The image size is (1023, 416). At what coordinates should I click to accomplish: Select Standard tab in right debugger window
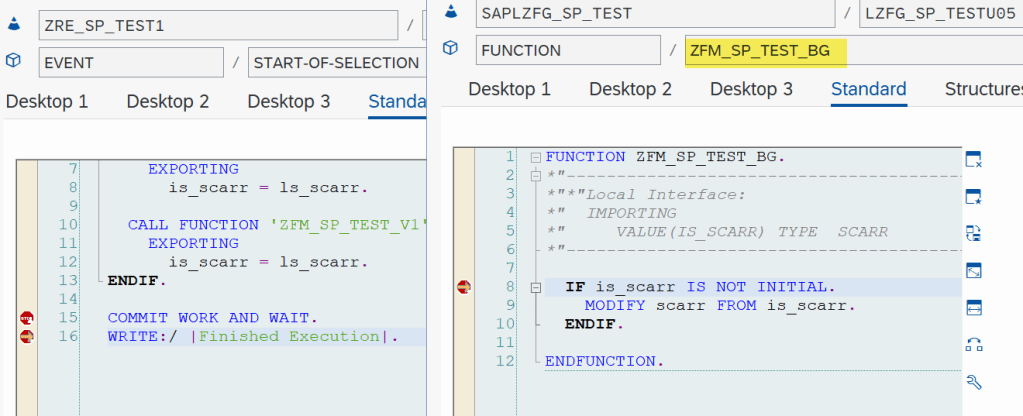click(x=869, y=89)
